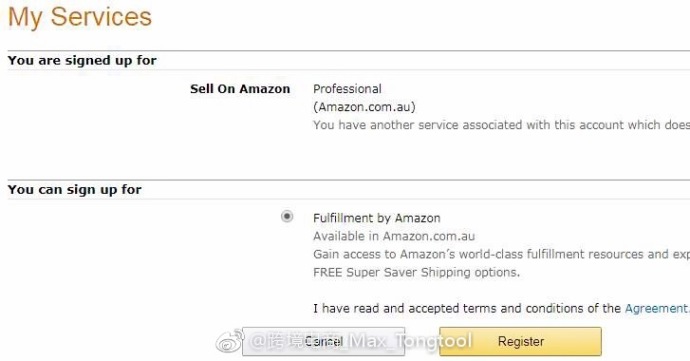
Task: Click the Professional plan text
Action: pyautogui.click(x=347, y=89)
